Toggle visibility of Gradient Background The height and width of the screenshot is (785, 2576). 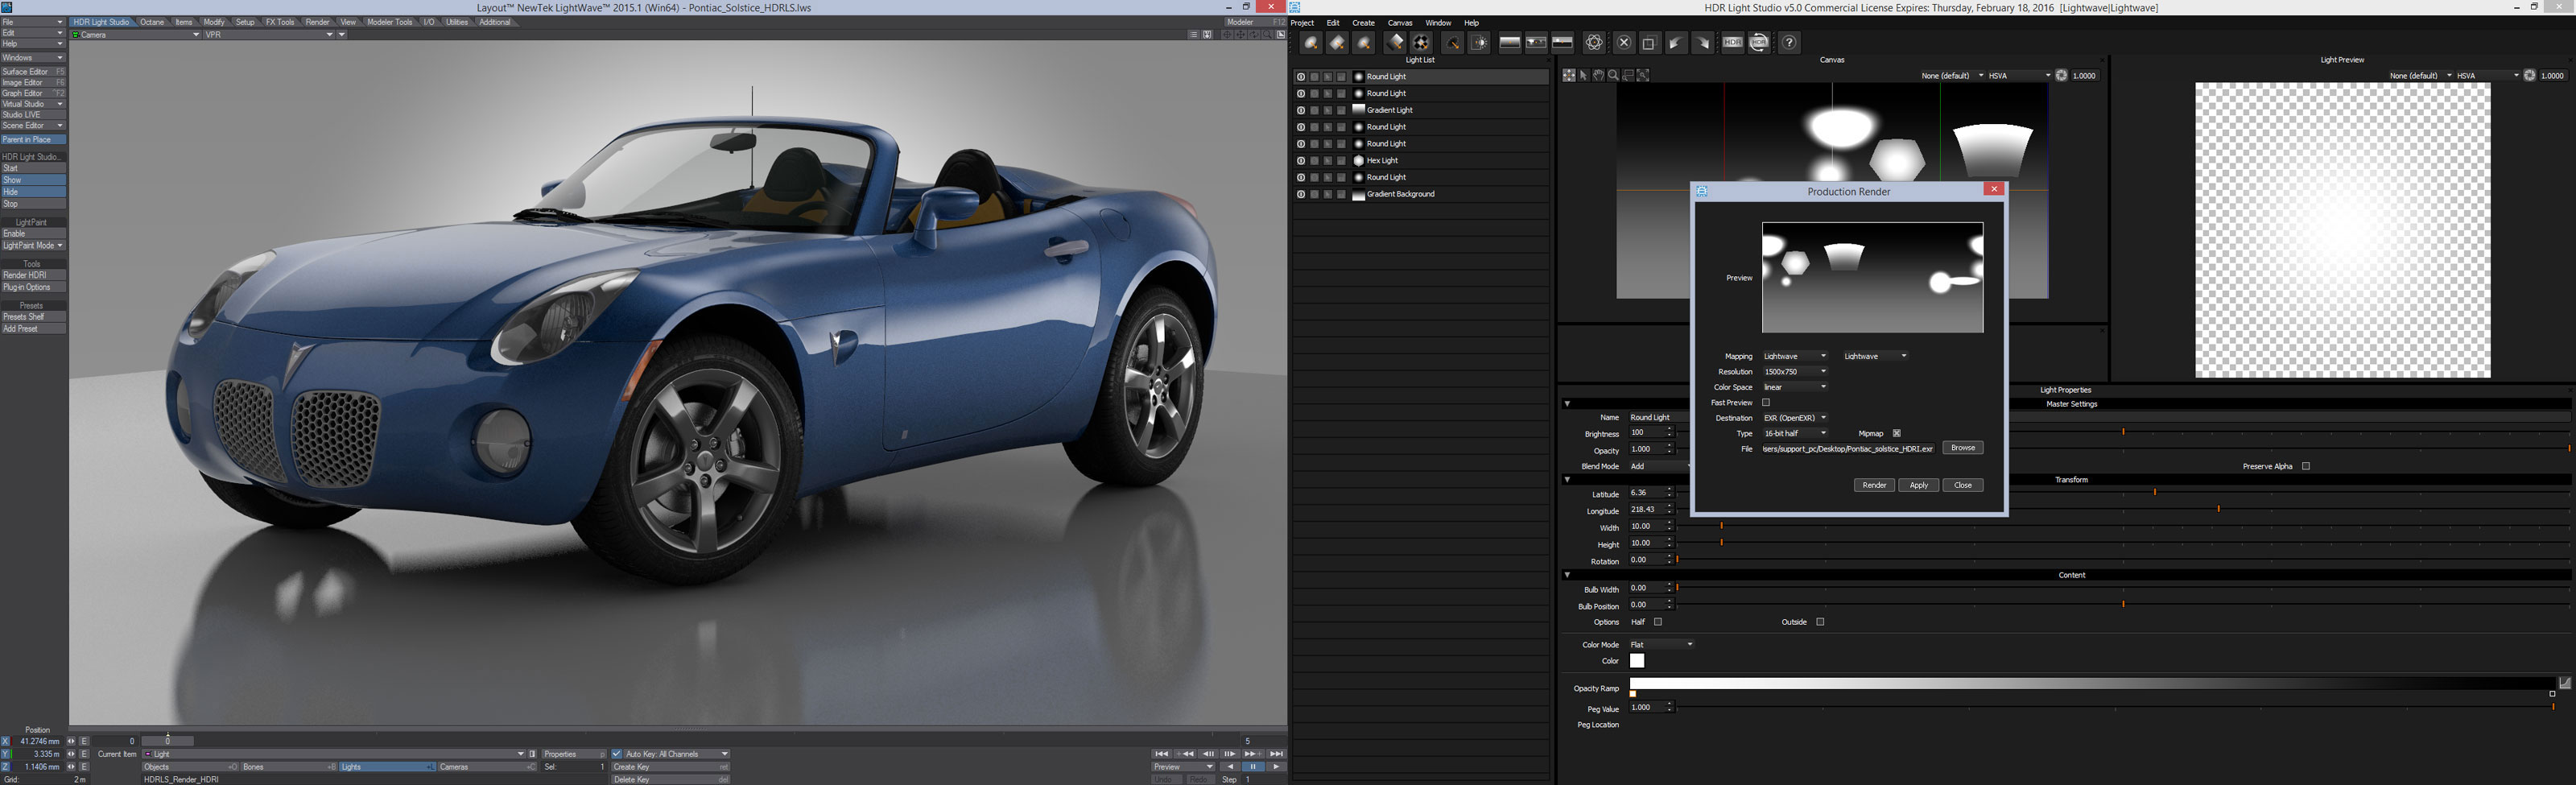pyautogui.click(x=1300, y=194)
